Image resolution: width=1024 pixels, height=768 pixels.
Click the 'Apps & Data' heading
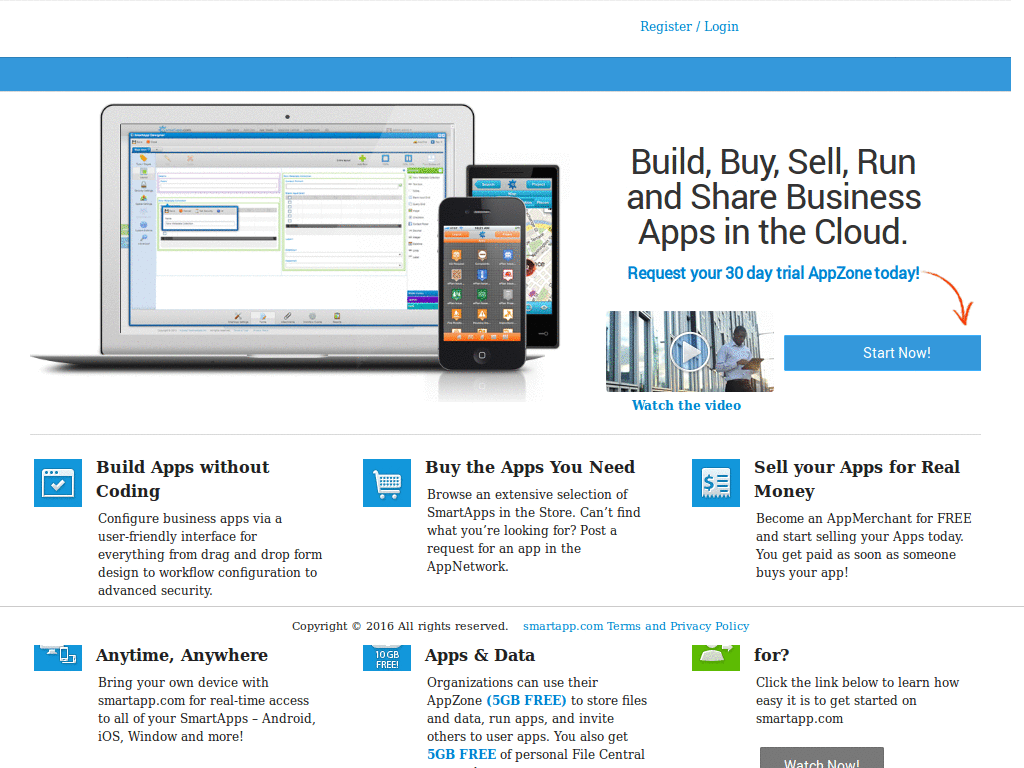click(x=480, y=655)
